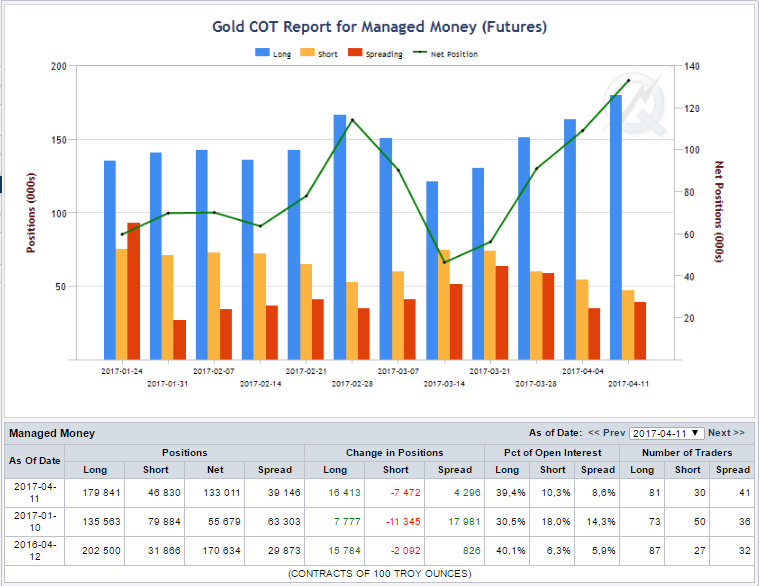Open the As of Date dropdown
759x586 pixels.
(x=667, y=433)
